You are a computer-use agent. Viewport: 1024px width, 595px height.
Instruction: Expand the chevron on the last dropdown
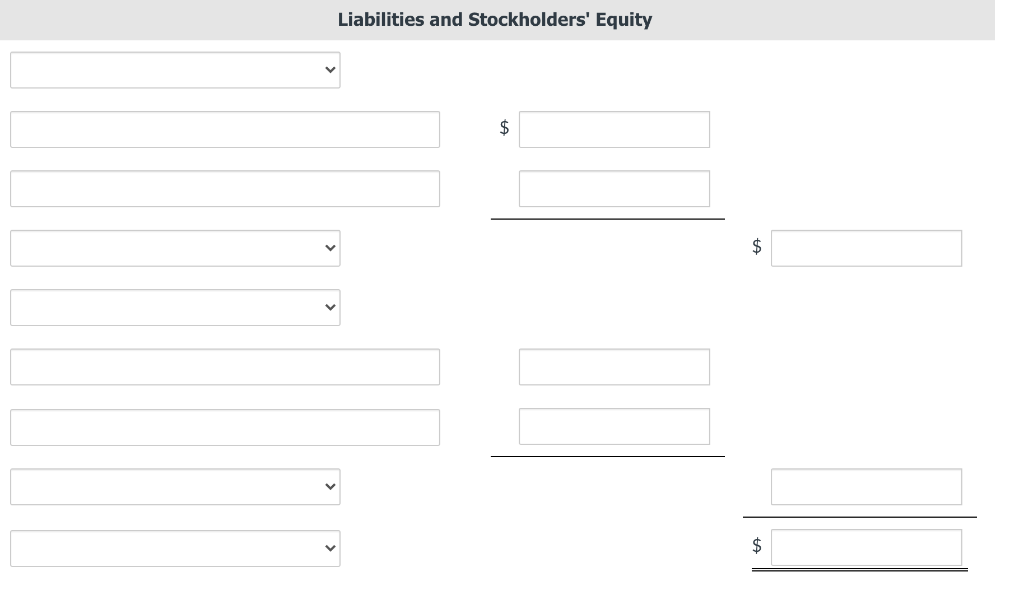click(330, 548)
